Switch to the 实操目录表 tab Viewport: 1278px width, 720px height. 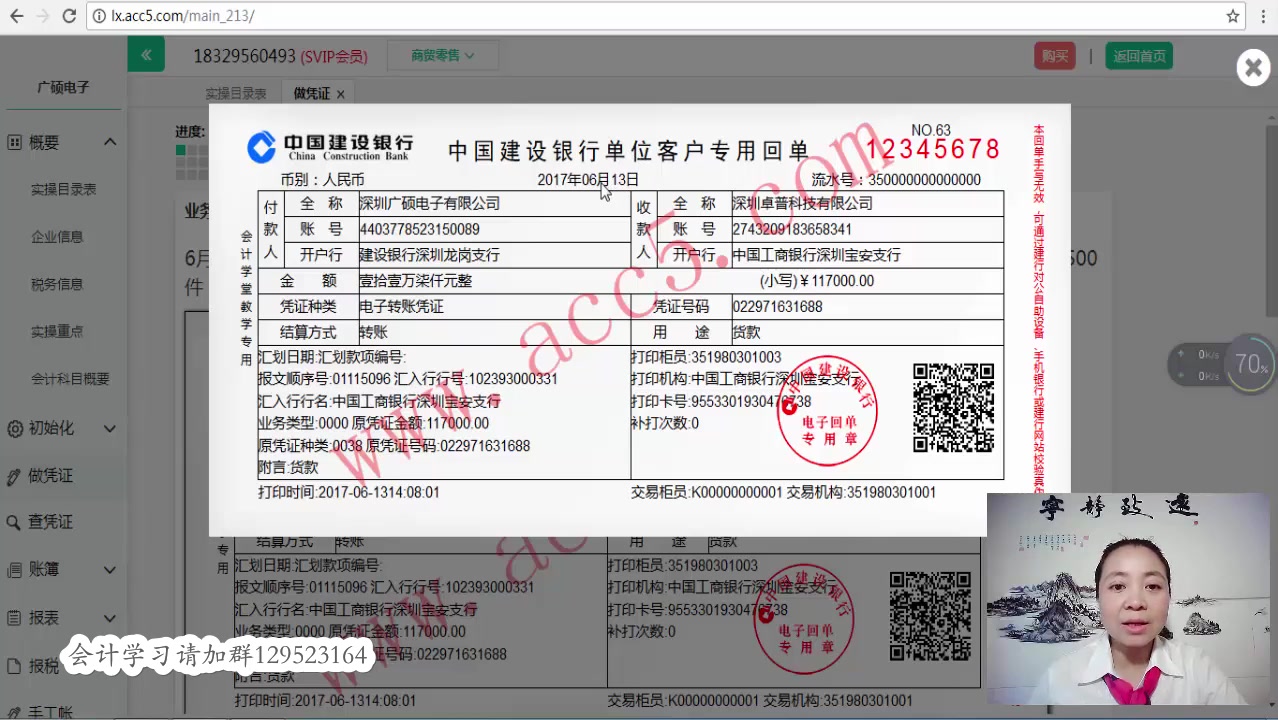pyautogui.click(x=236, y=92)
